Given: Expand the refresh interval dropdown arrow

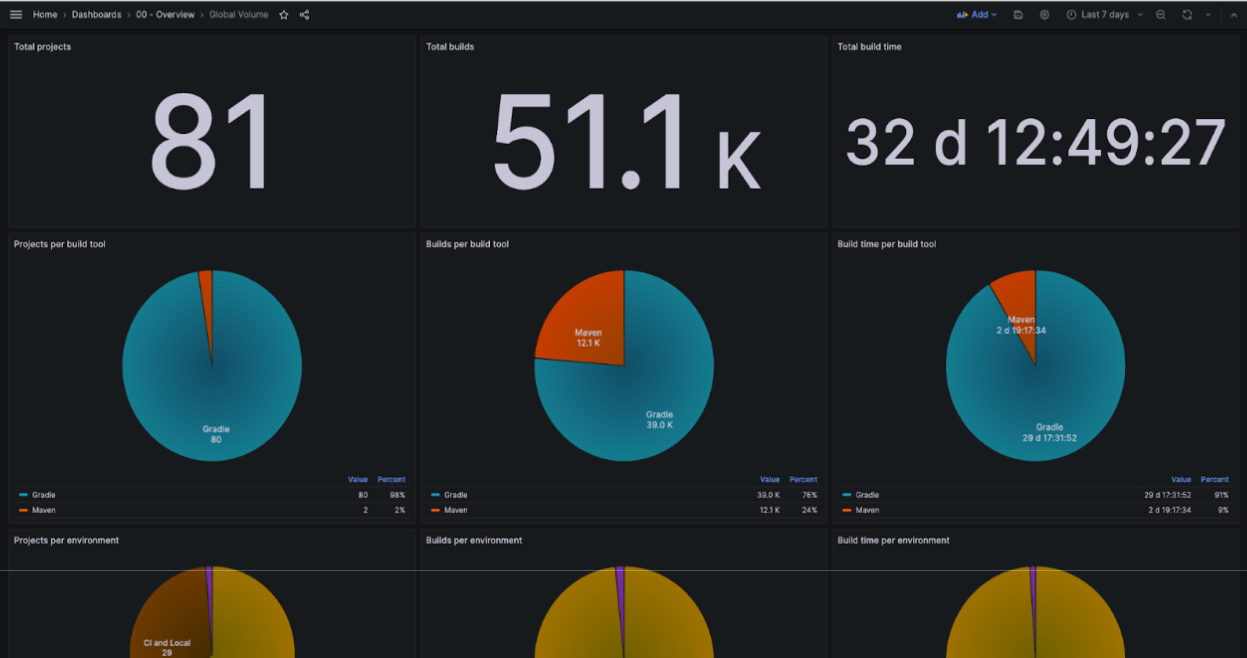Looking at the screenshot, I should [x=1208, y=15].
